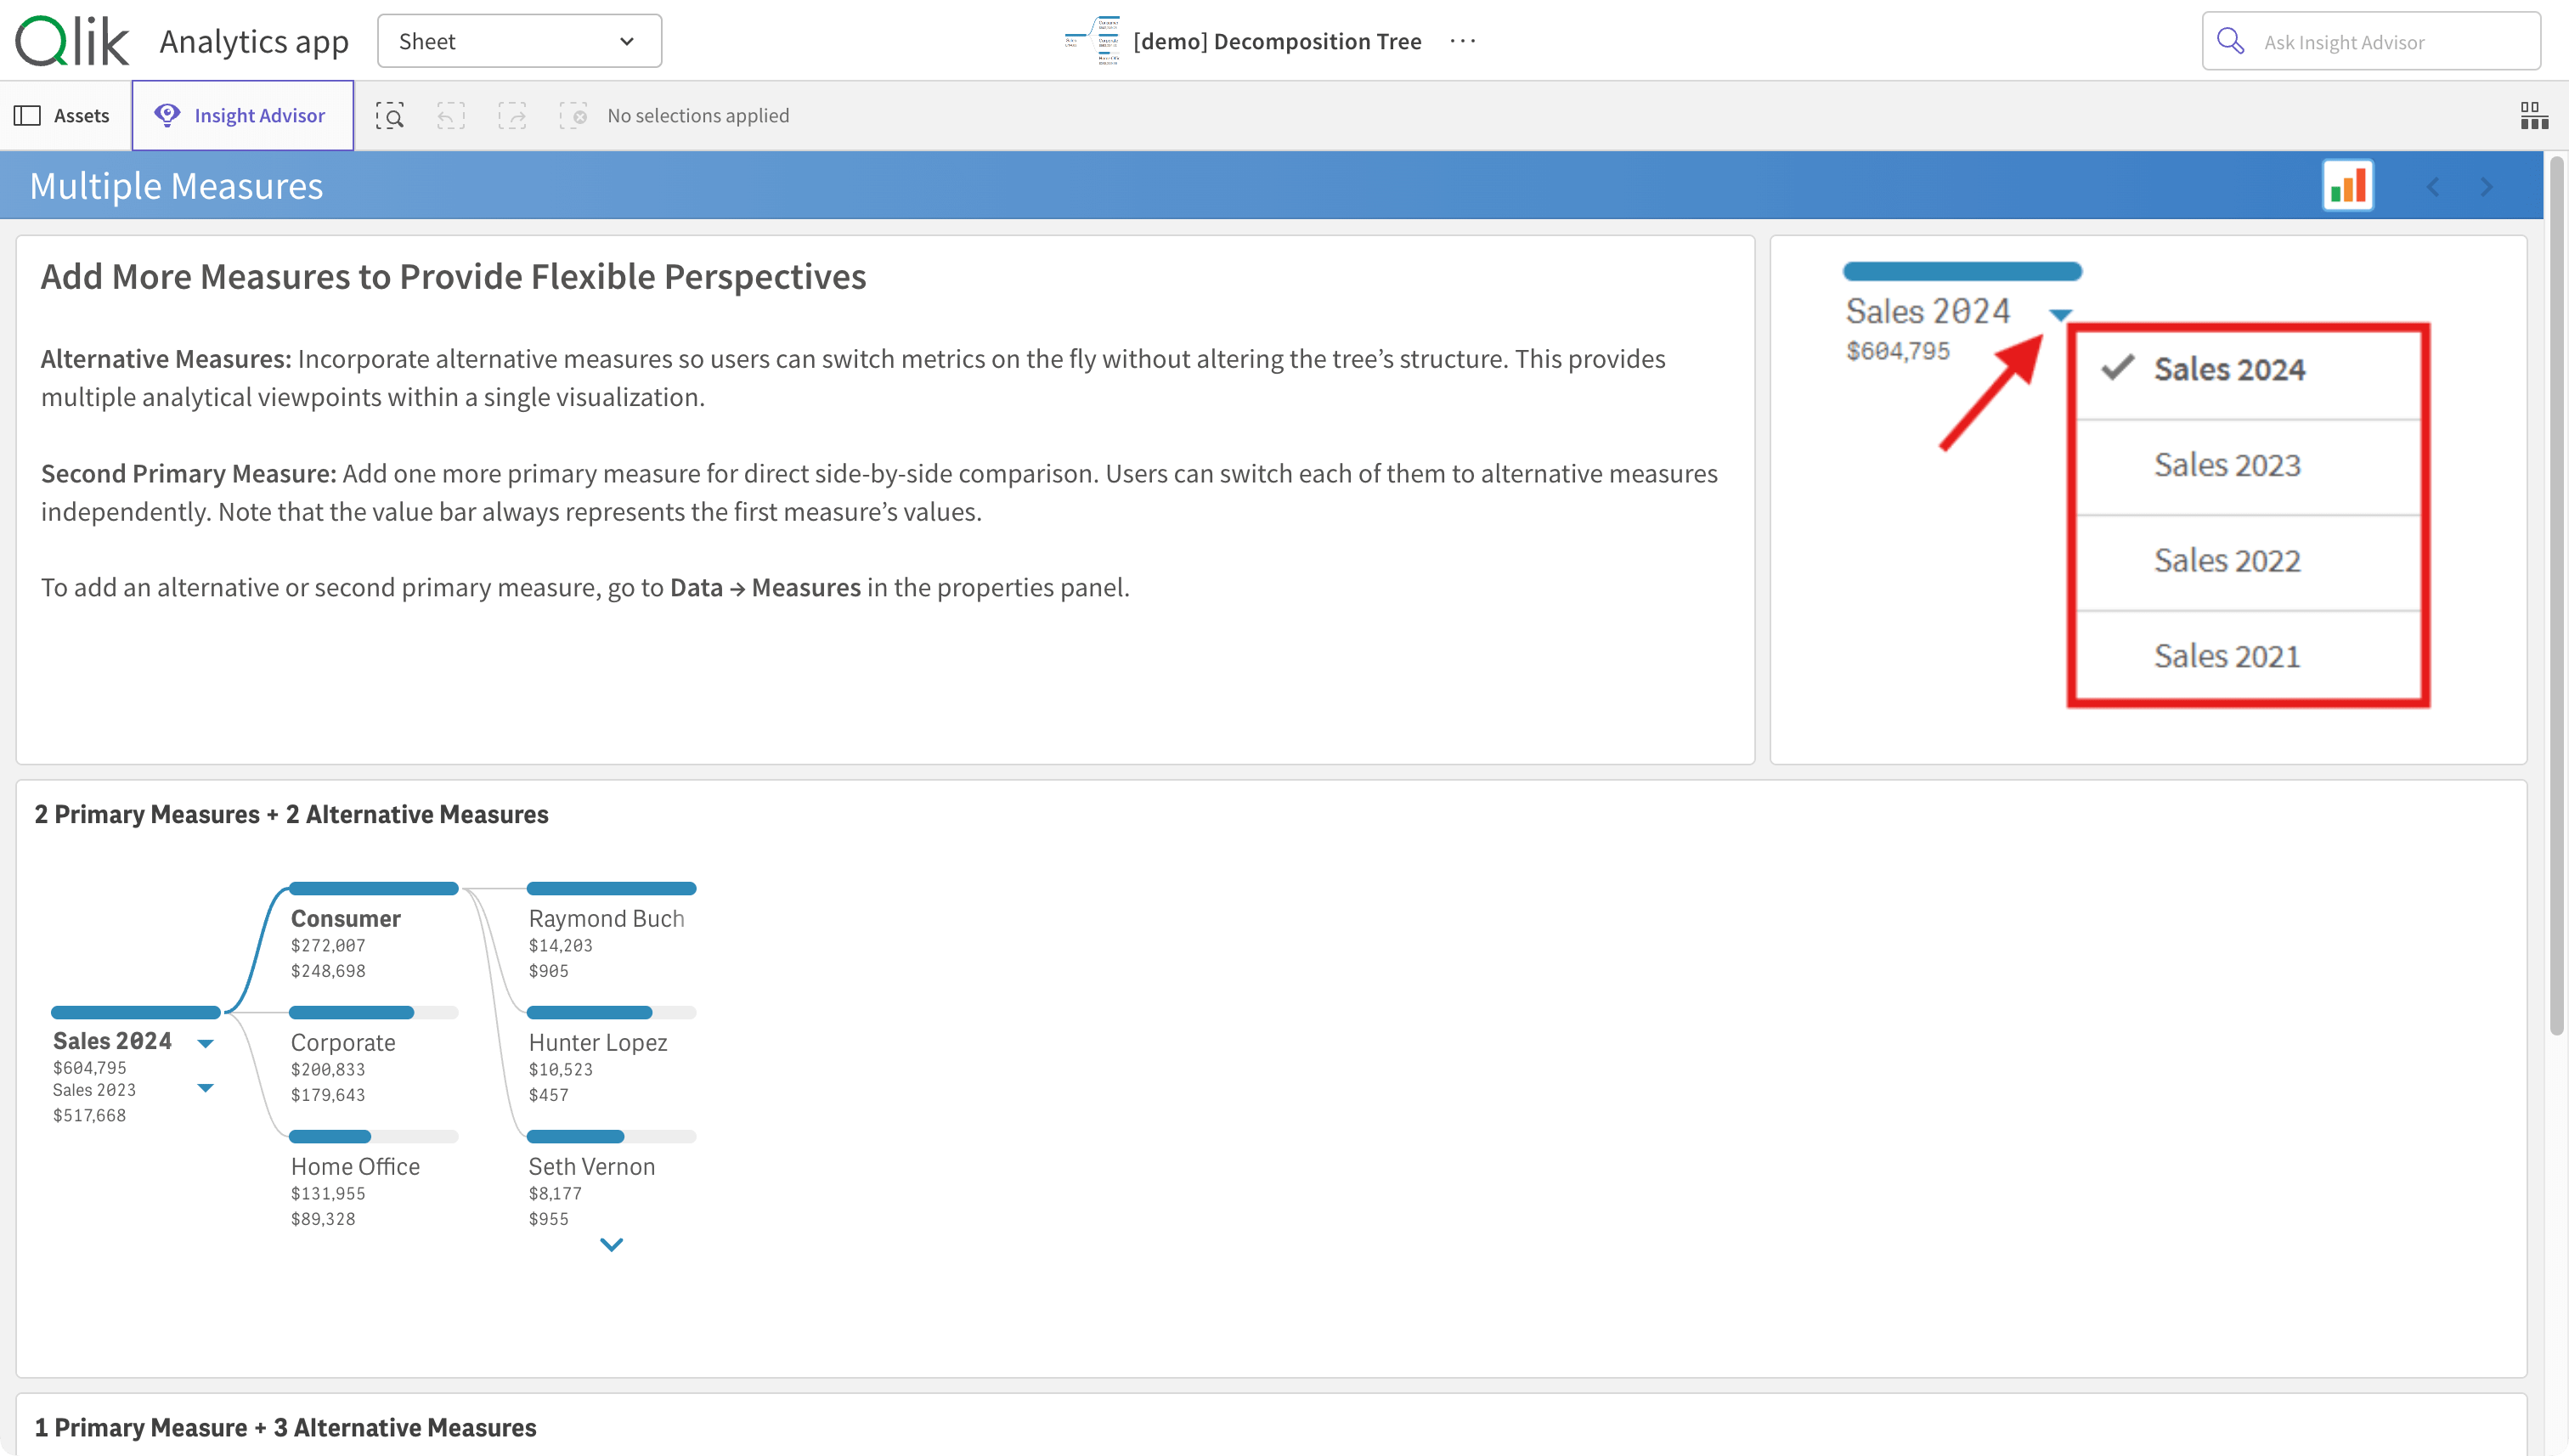Expand the Sales 2024 measure dropdown arrow
Image resolution: width=2569 pixels, height=1456 pixels.
point(205,1043)
